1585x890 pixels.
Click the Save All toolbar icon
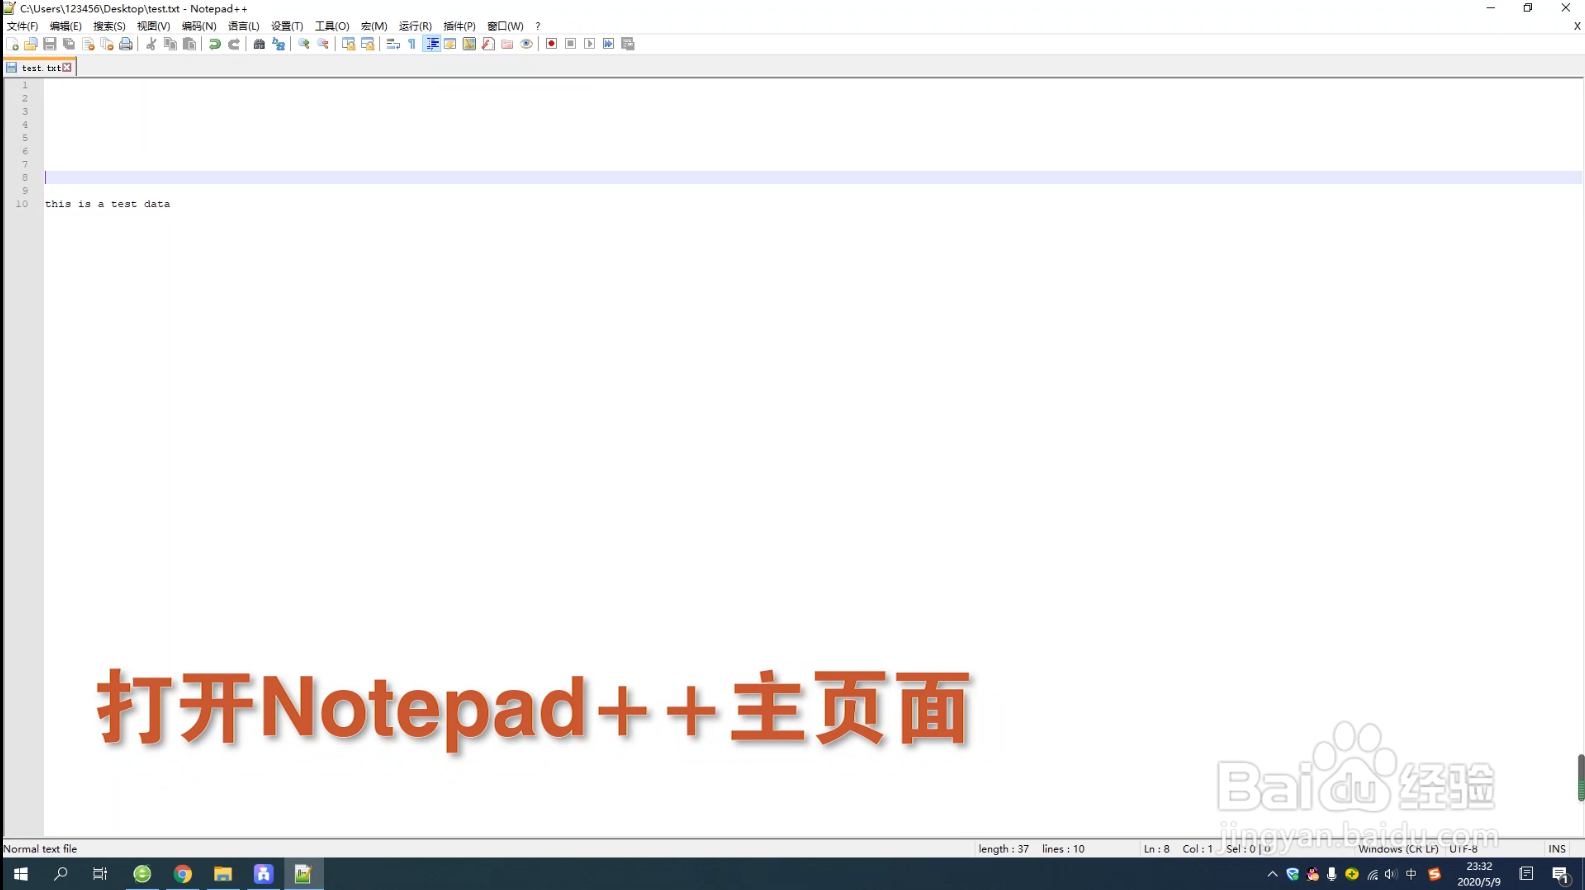point(69,44)
